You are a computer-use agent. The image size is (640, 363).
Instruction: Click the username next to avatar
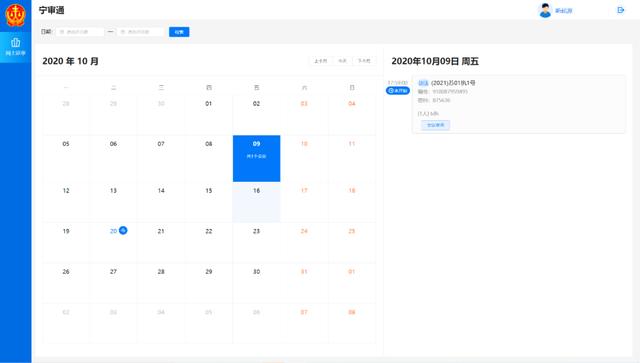(563, 11)
